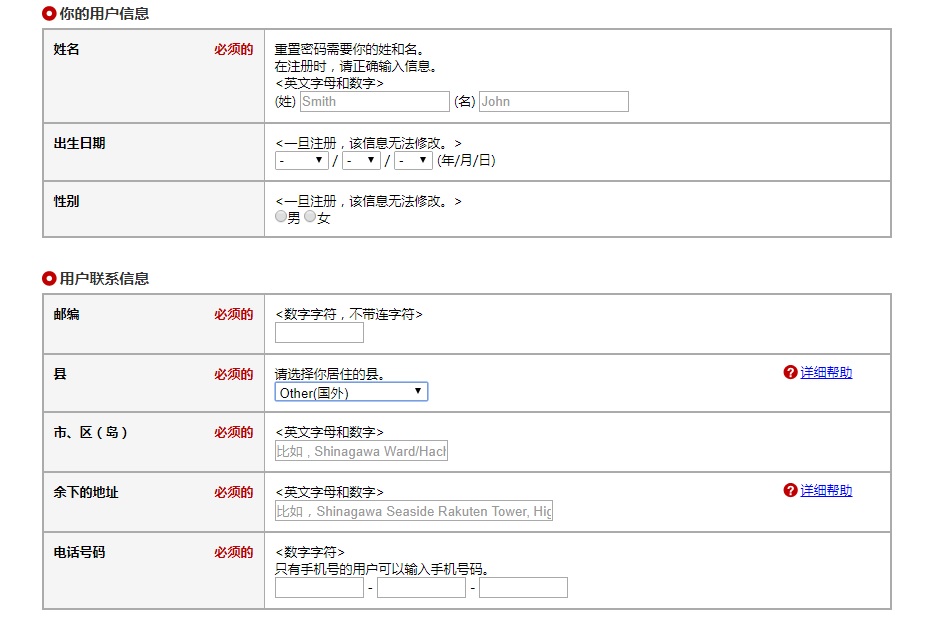The height and width of the screenshot is (631, 941).
Task: Open the birth month dropdown
Action: [x=361, y=160]
